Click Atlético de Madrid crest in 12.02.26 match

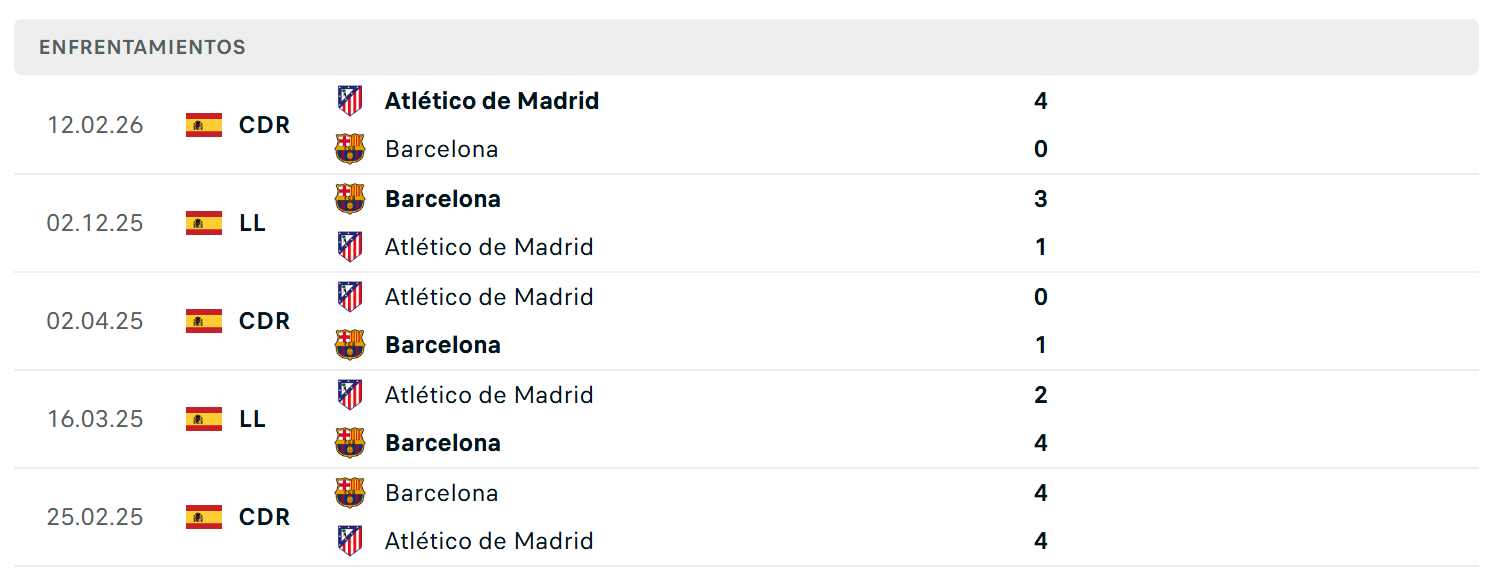[x=349, y=101]
